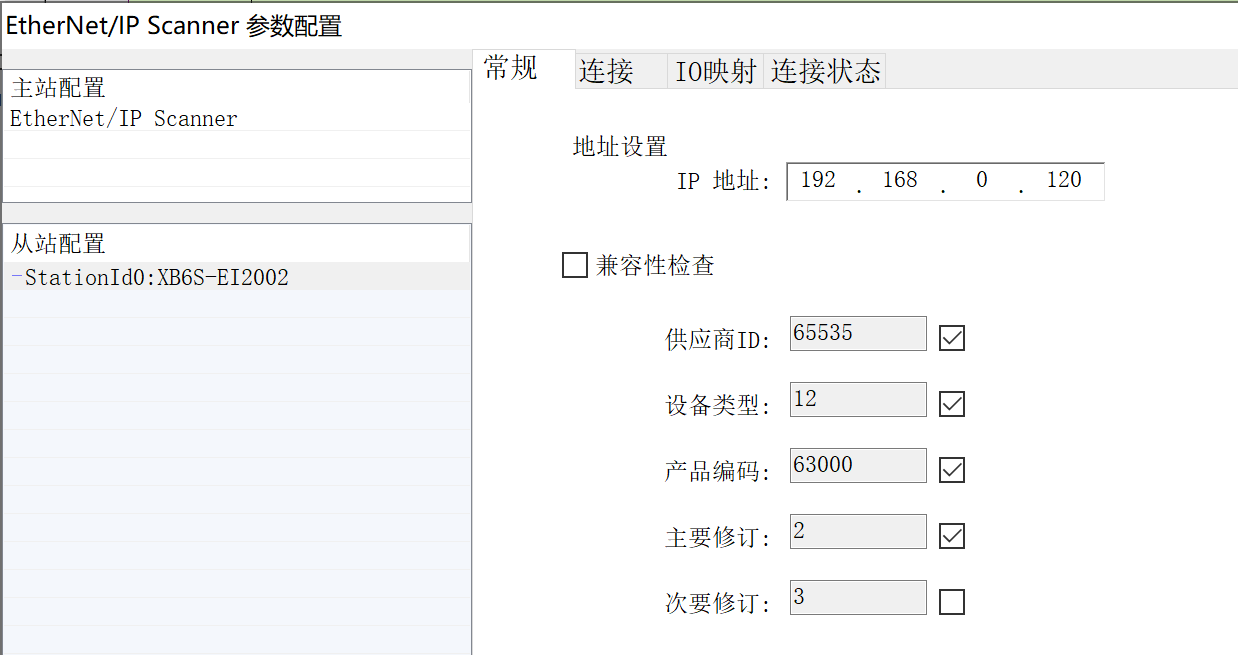This screenshot has width=1238, height=655.
Task: Click the 供应商ID field 65535
Action: 858,333
